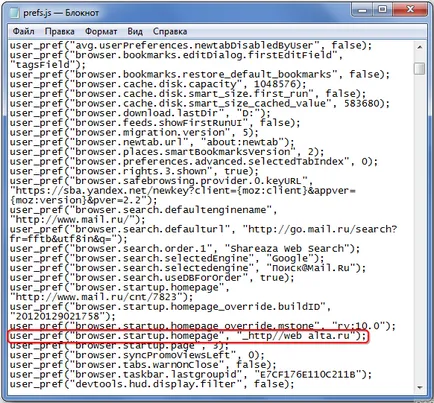Click the "tagsField" line

click(x=48, y=65)
